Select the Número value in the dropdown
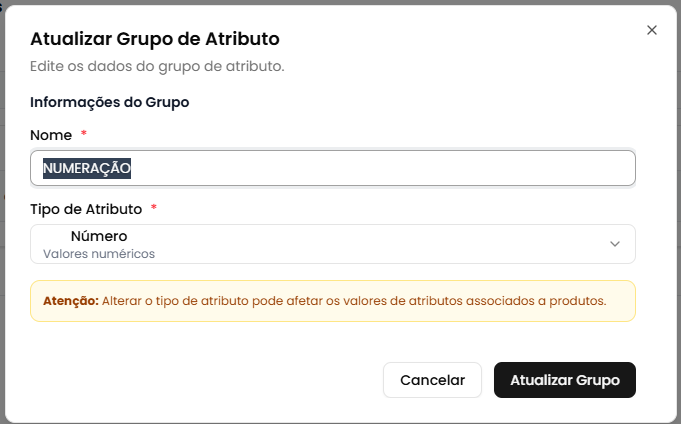 (99, 236)
